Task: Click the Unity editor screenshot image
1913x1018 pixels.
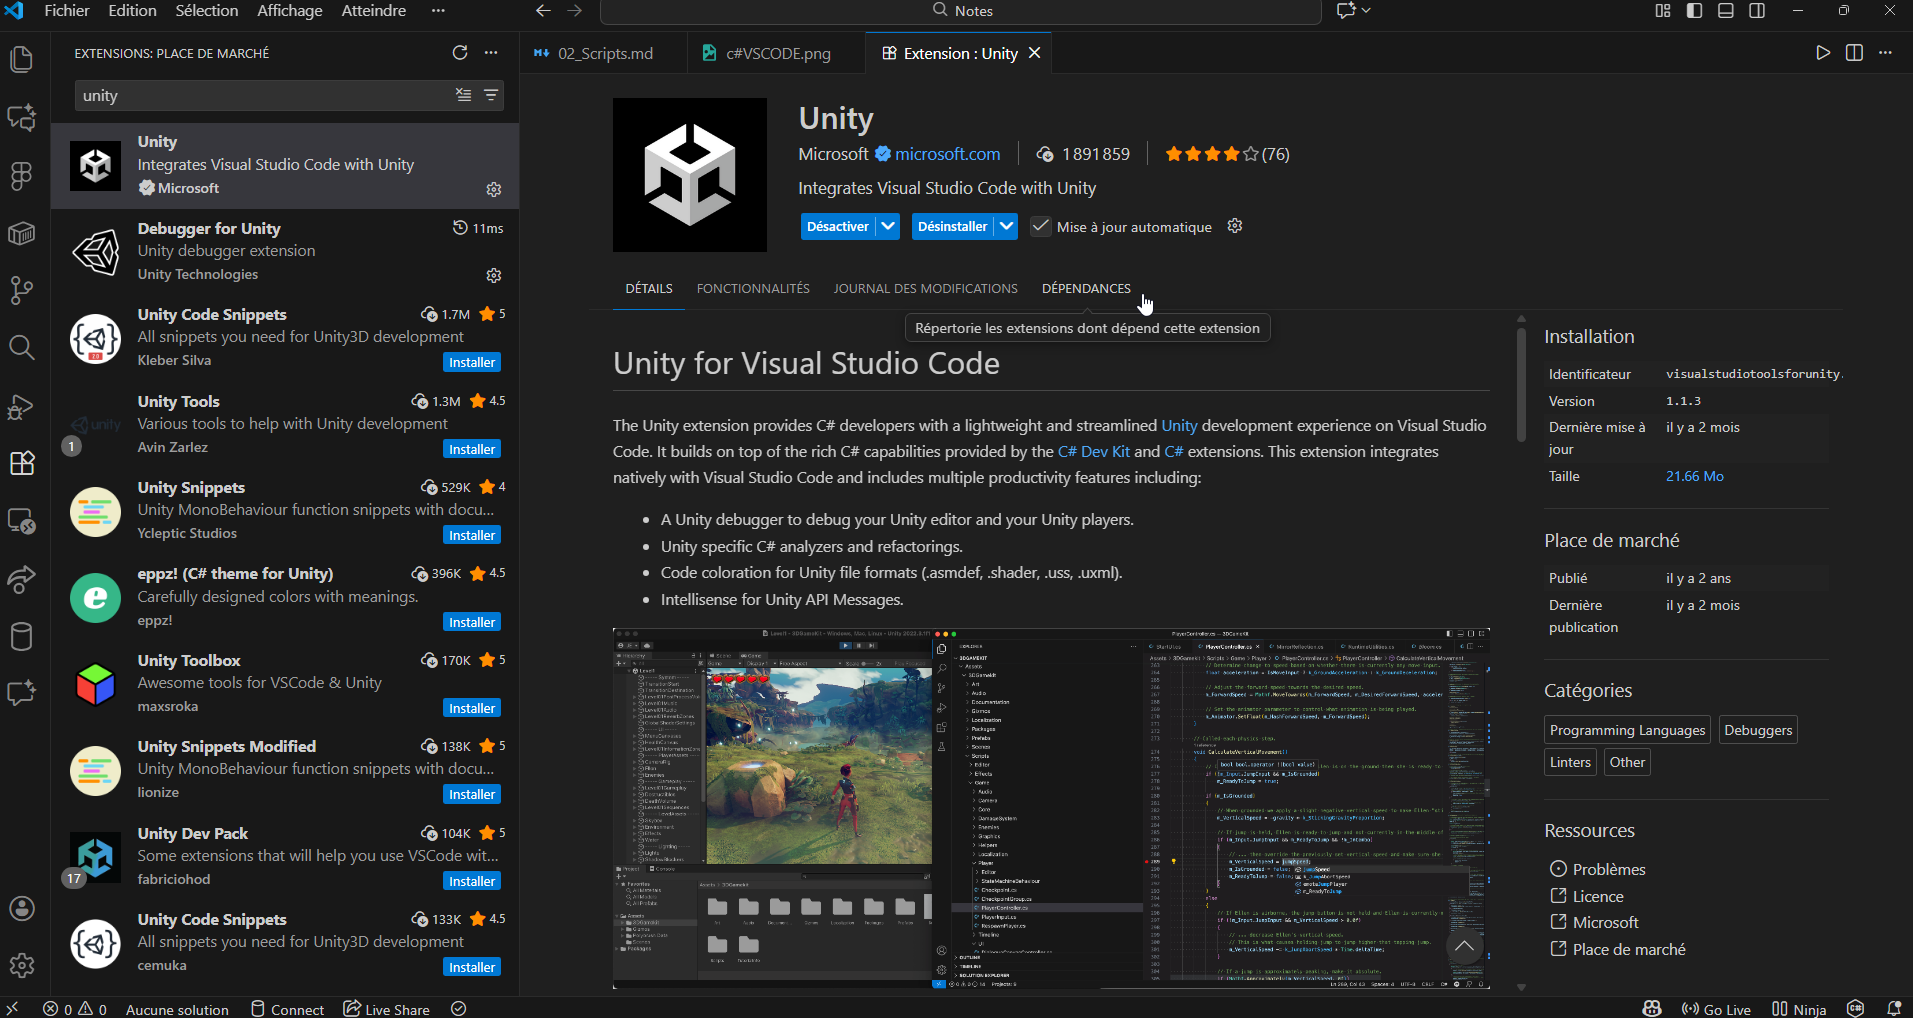Action: 1051,808
